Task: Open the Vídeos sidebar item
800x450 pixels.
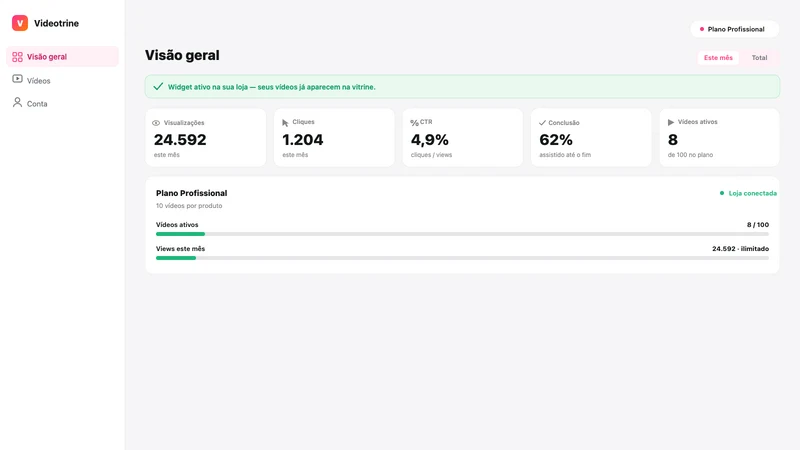Action: click(x=62, y=80)
